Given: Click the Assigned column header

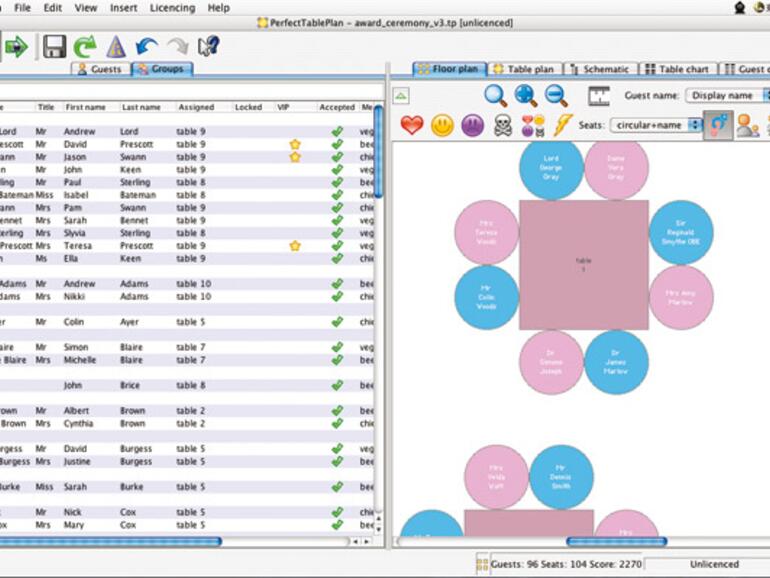Looking at the screenshot, I should [196, 107].
